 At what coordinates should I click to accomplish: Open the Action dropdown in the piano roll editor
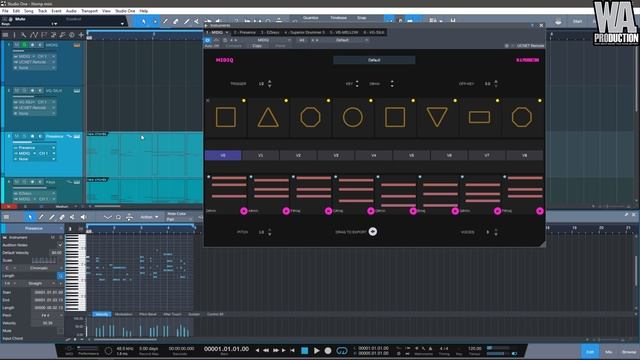pyautogui.click(x=149, y=217)
